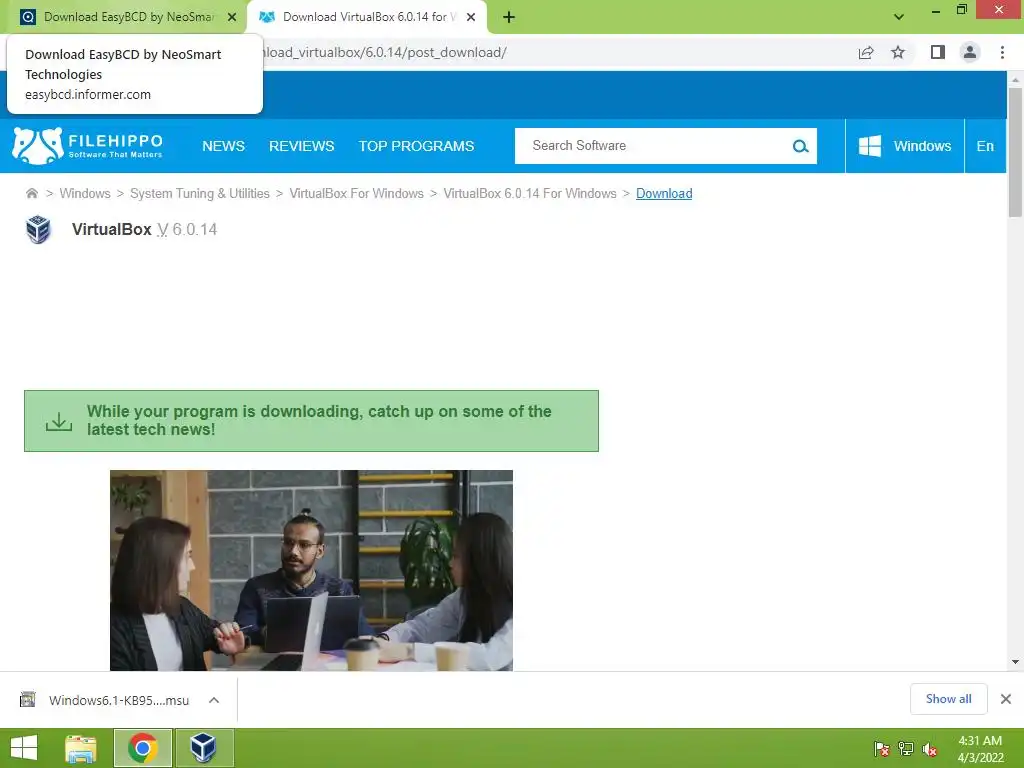Close the downloads bar
The image size is (1024, 768).
click(x=1006, y=699)
